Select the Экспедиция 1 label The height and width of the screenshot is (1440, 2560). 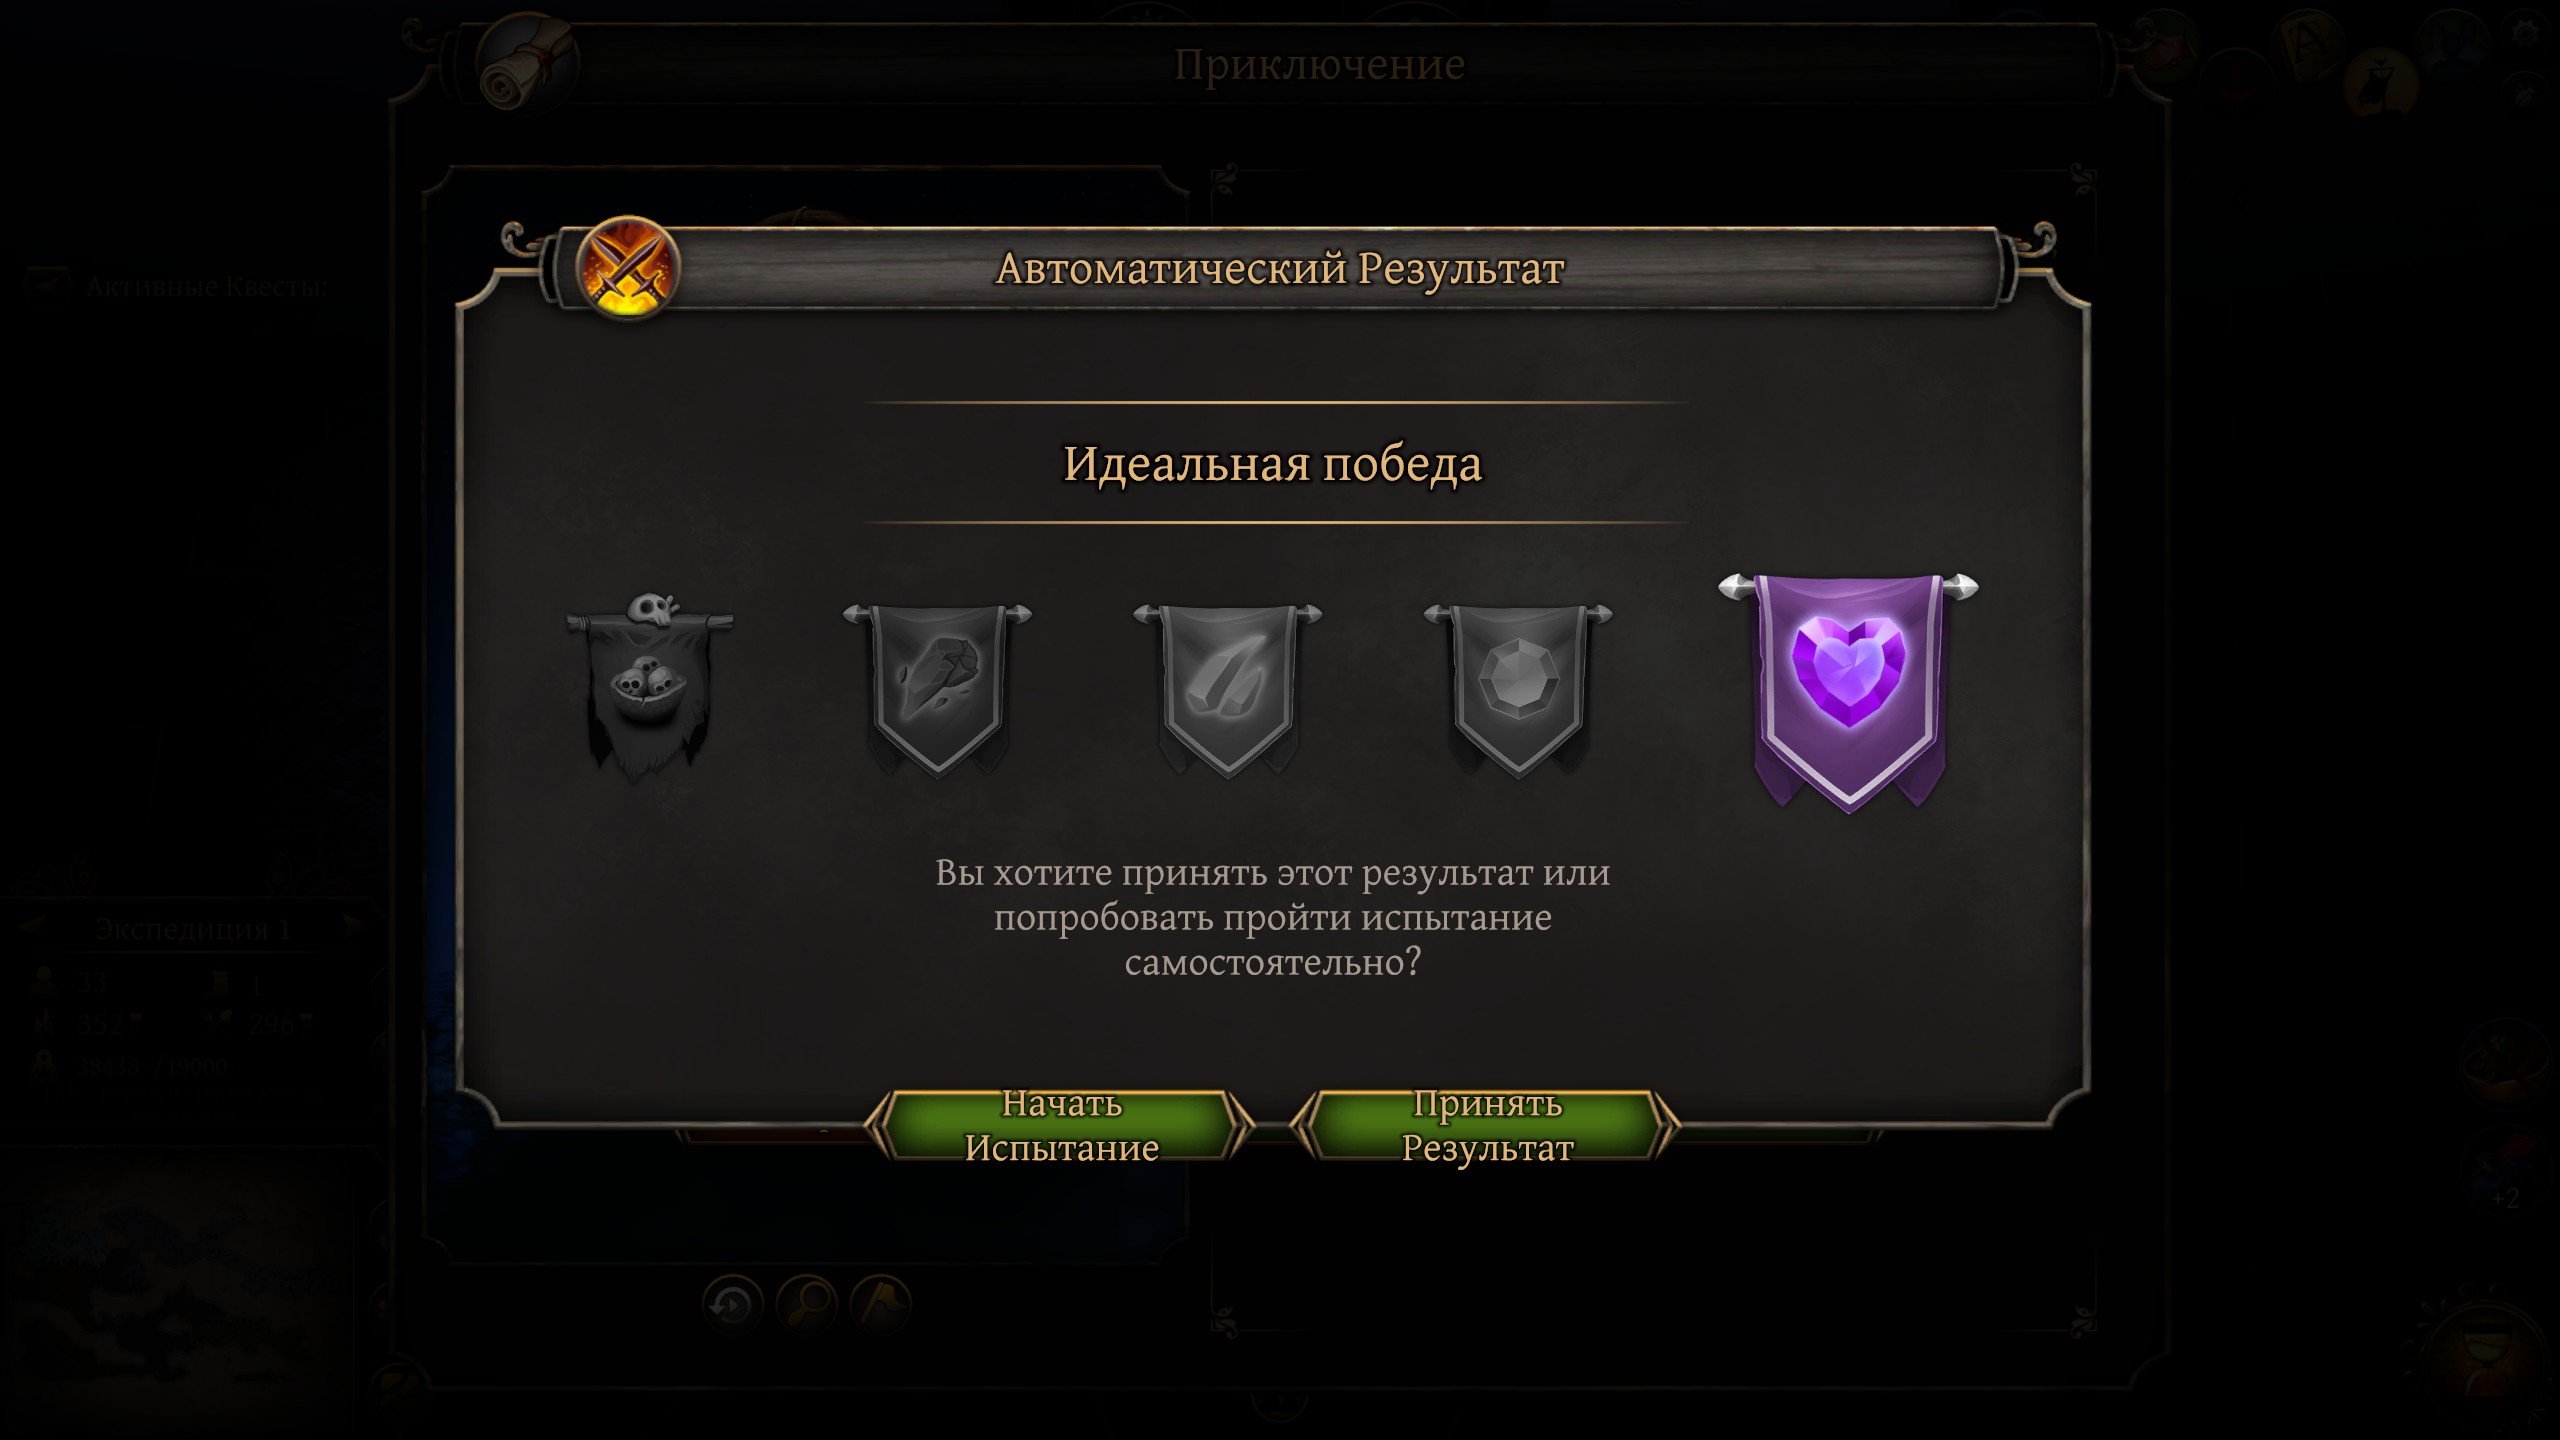tap(193, 929)
